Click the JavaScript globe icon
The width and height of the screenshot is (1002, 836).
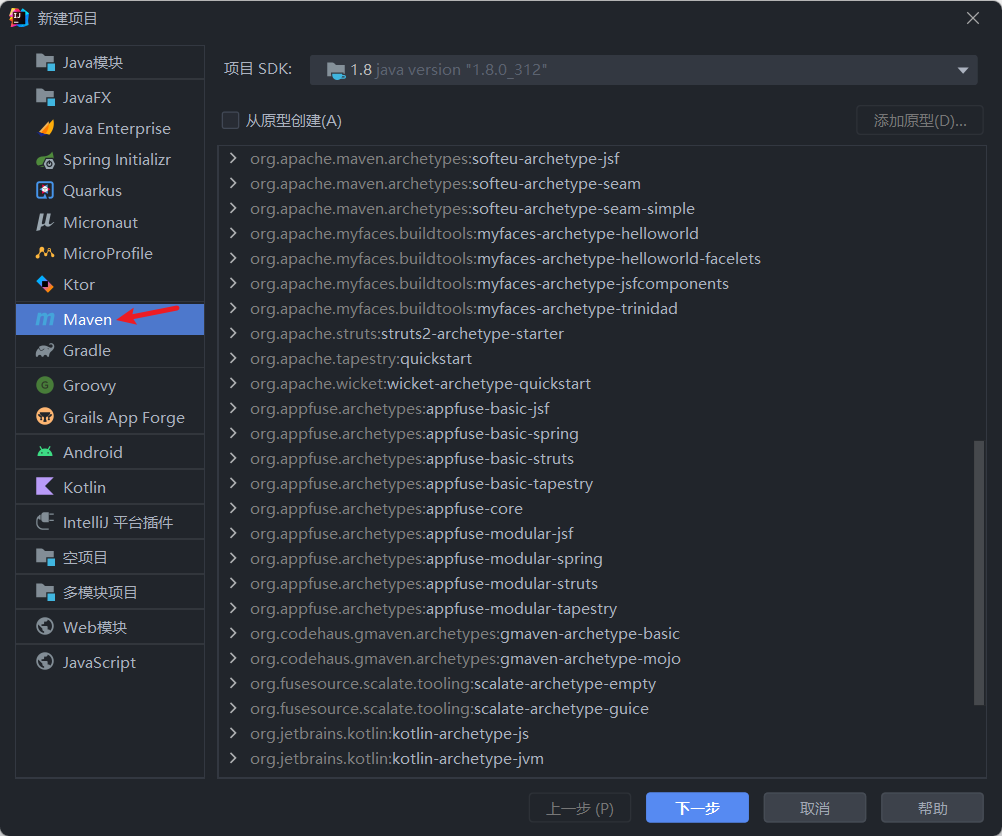[x=45, y=662]
